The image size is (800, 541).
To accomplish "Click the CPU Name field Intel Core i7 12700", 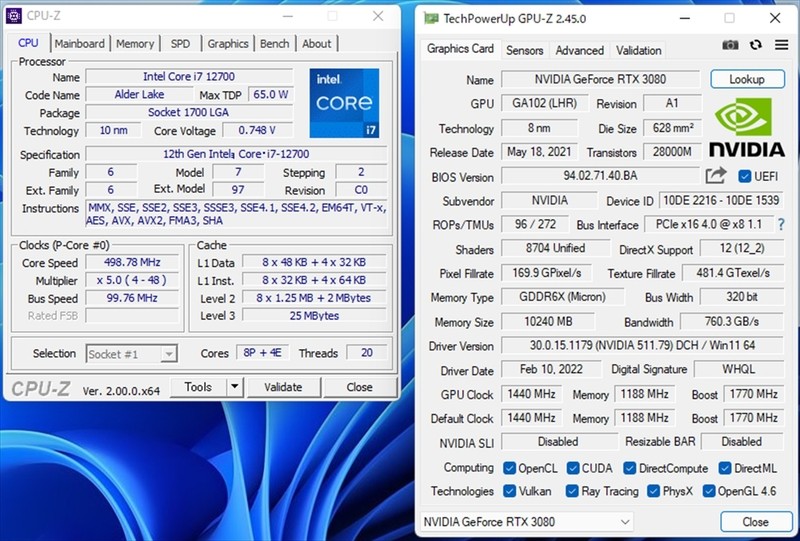I will (x=189, y=77).
